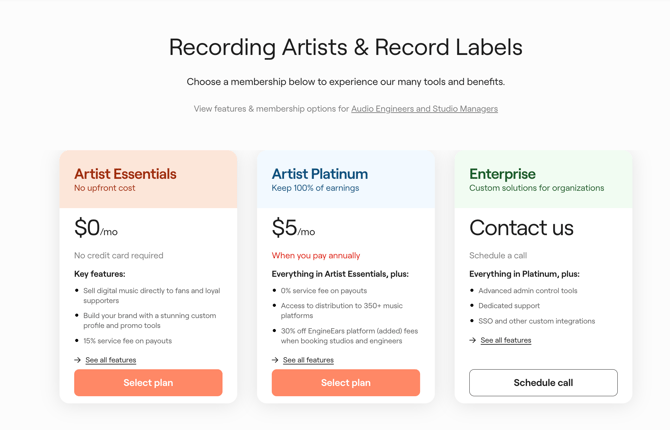Click arrow icon in Artist Essentials card

[78, 360]
